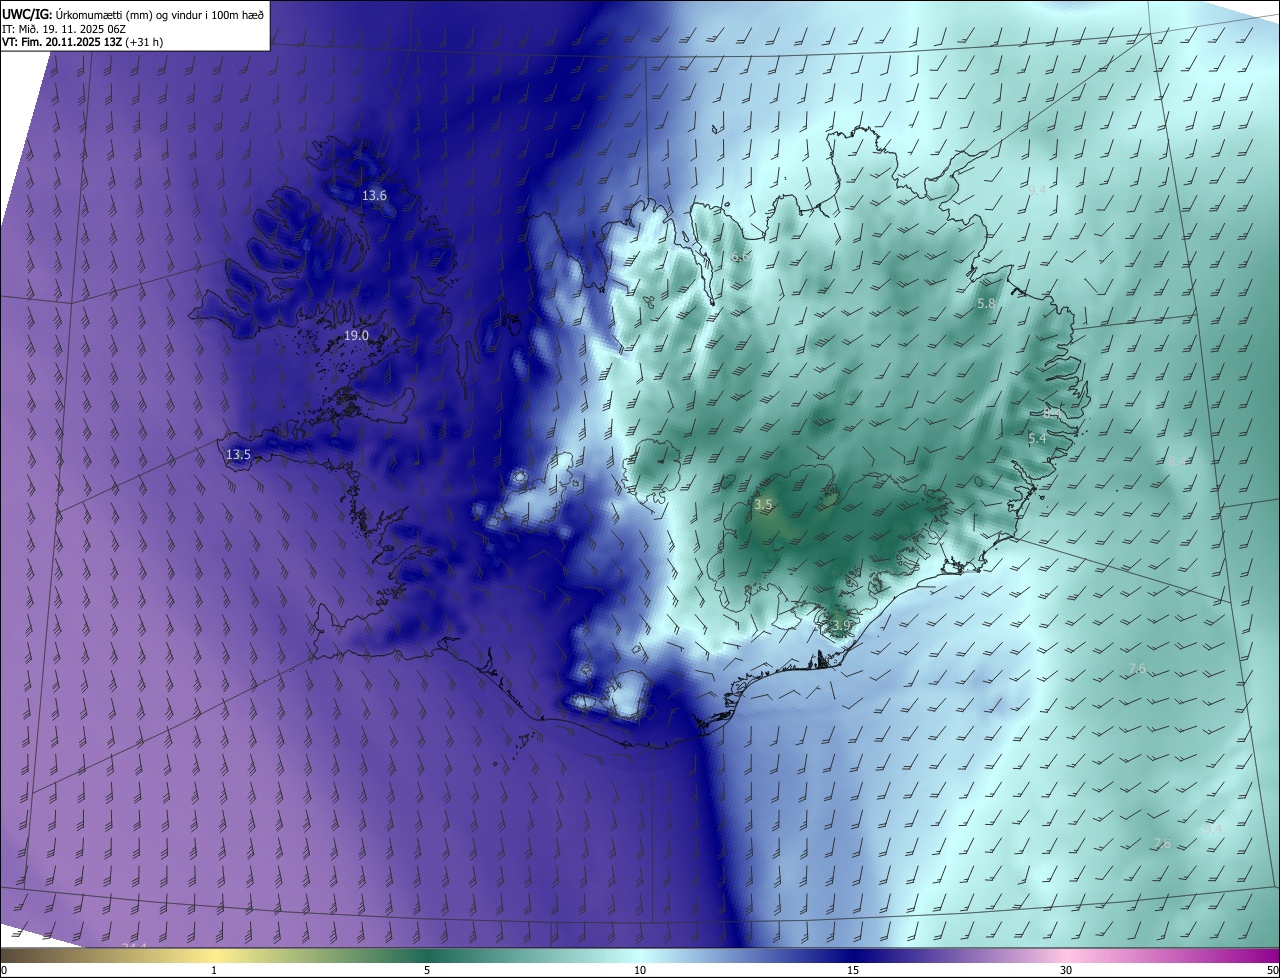This screenshot has height=978, width=1280.
Task: Click the 5.8 value in northeast Iceland
Action: tap(987, 303)
